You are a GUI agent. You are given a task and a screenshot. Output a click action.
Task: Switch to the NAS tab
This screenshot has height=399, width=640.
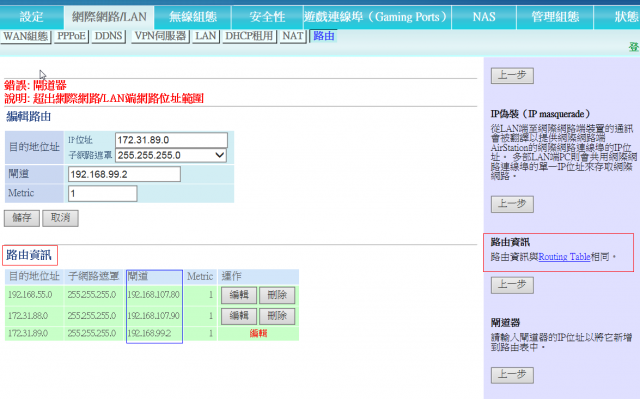point(484,17)
